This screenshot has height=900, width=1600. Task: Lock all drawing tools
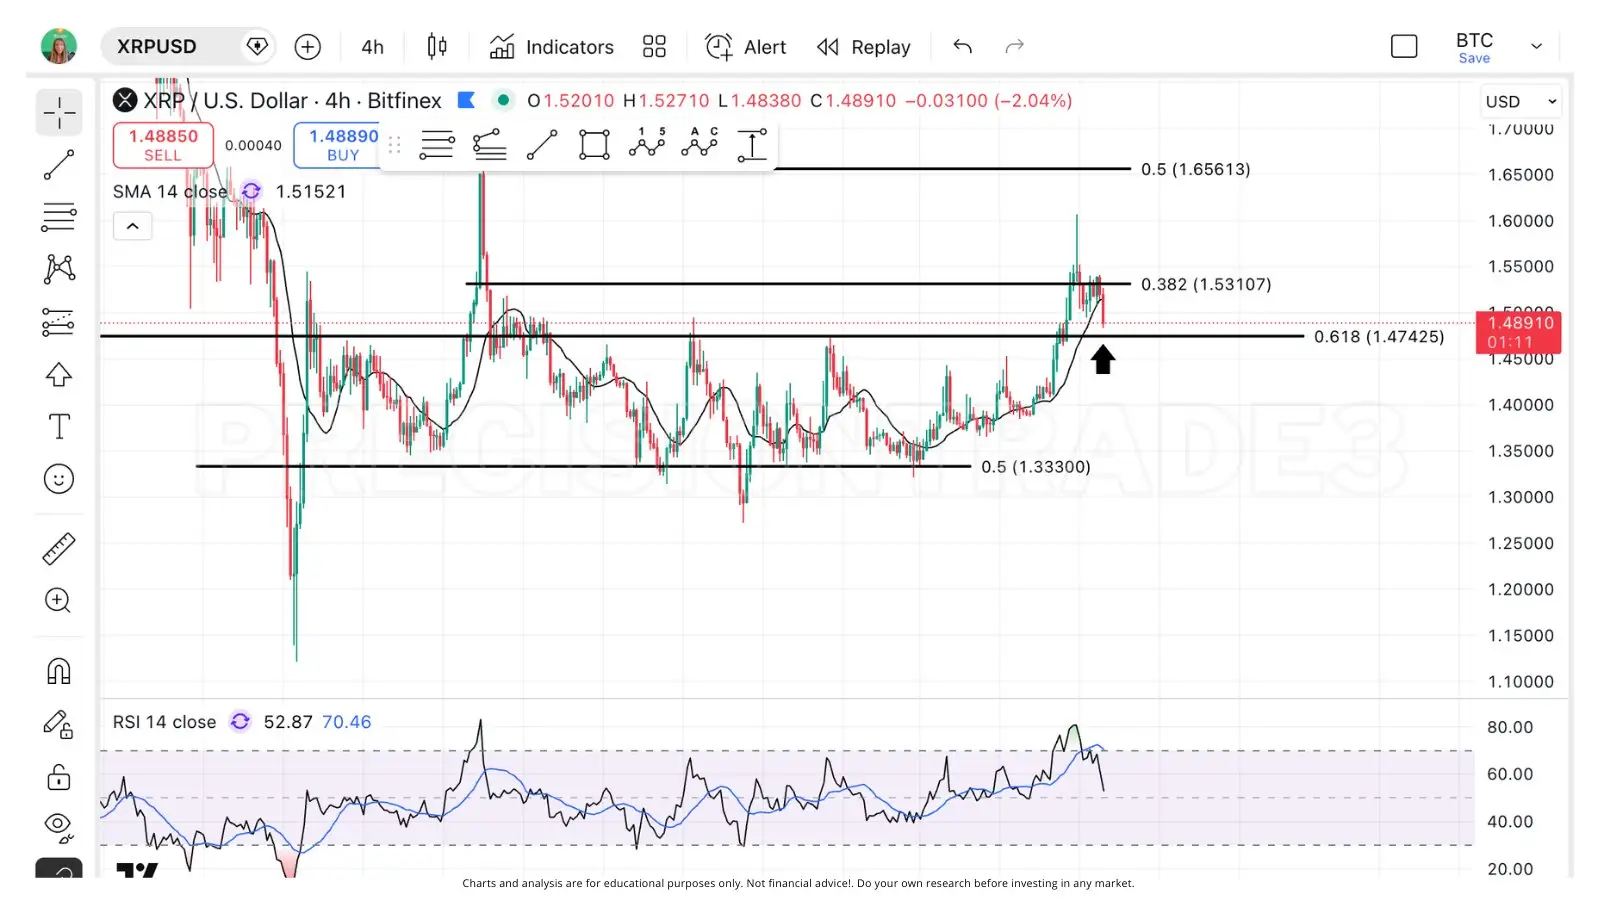[58, 777]
